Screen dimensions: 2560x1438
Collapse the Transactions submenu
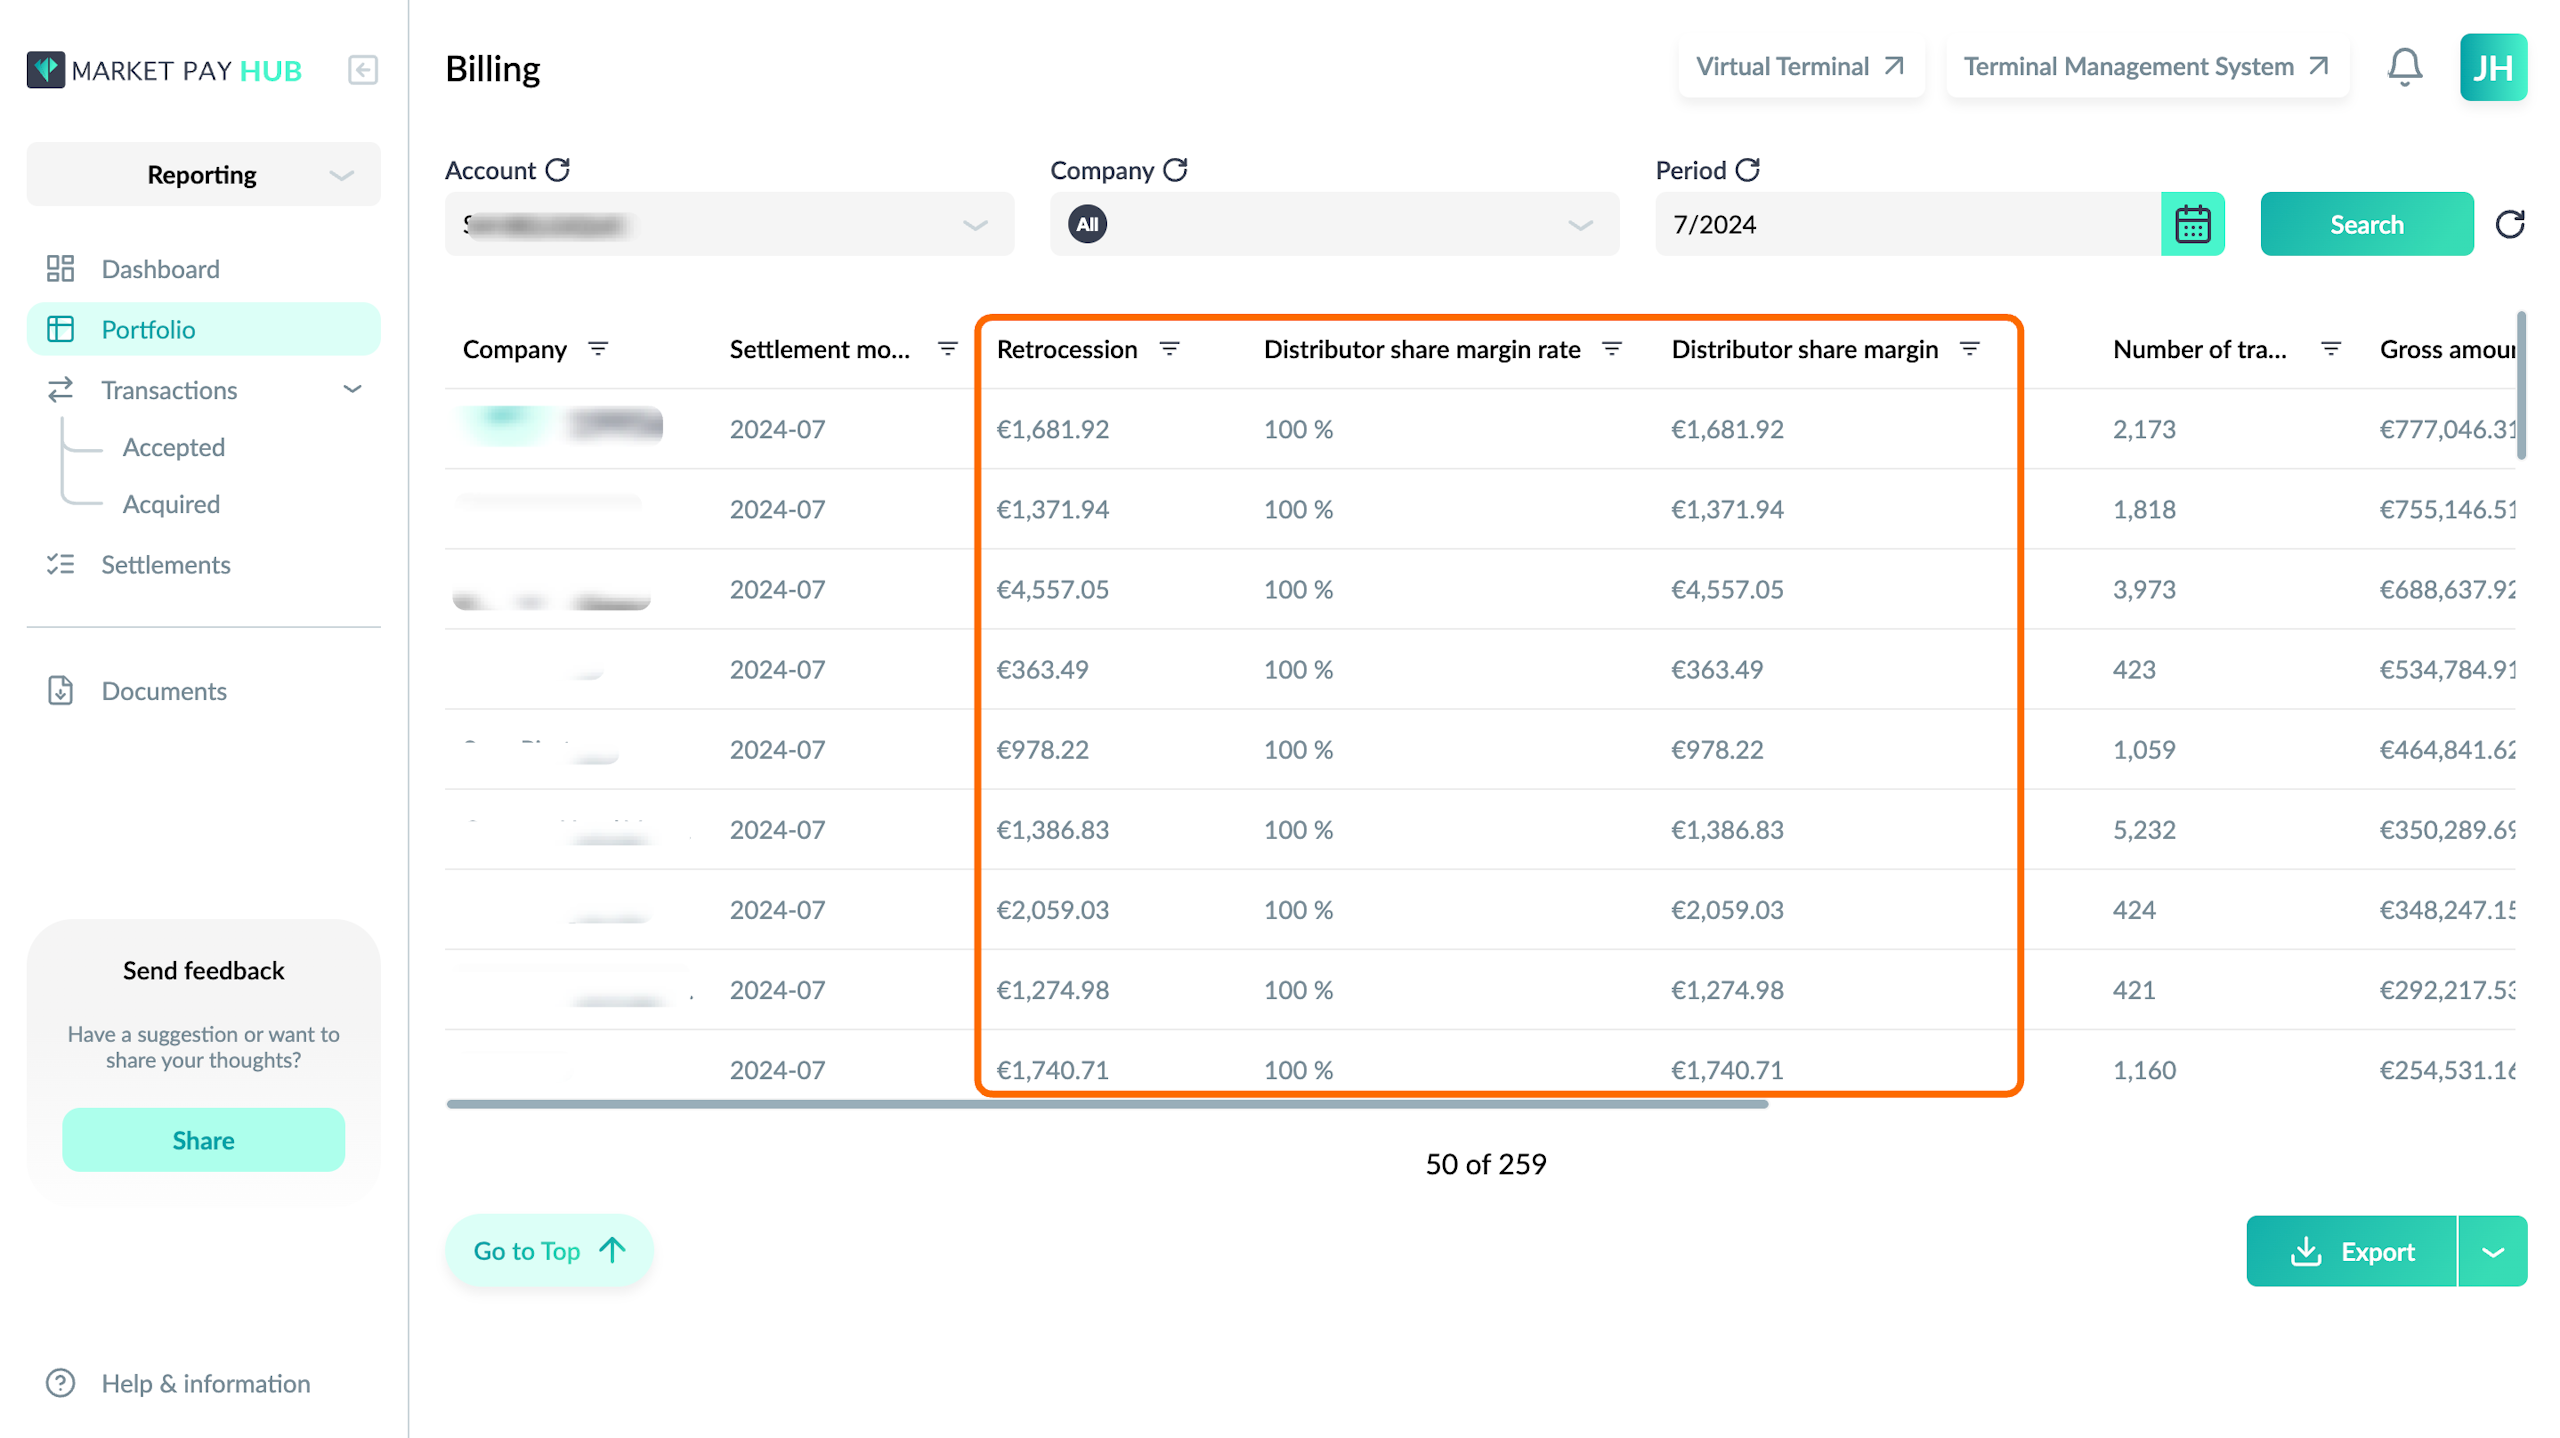(352, 389)
